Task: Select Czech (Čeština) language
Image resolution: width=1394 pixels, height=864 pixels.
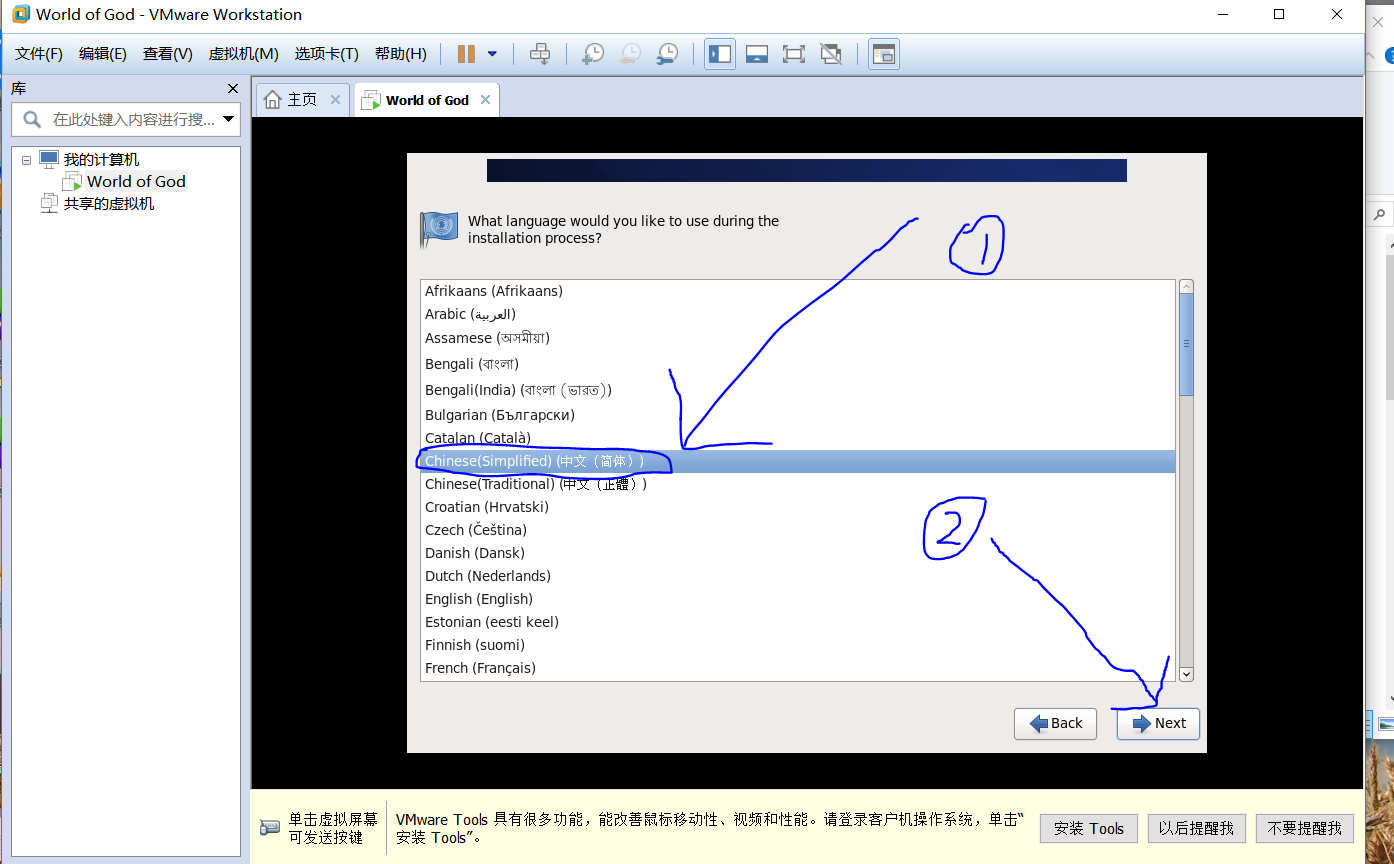Action: 797,530
